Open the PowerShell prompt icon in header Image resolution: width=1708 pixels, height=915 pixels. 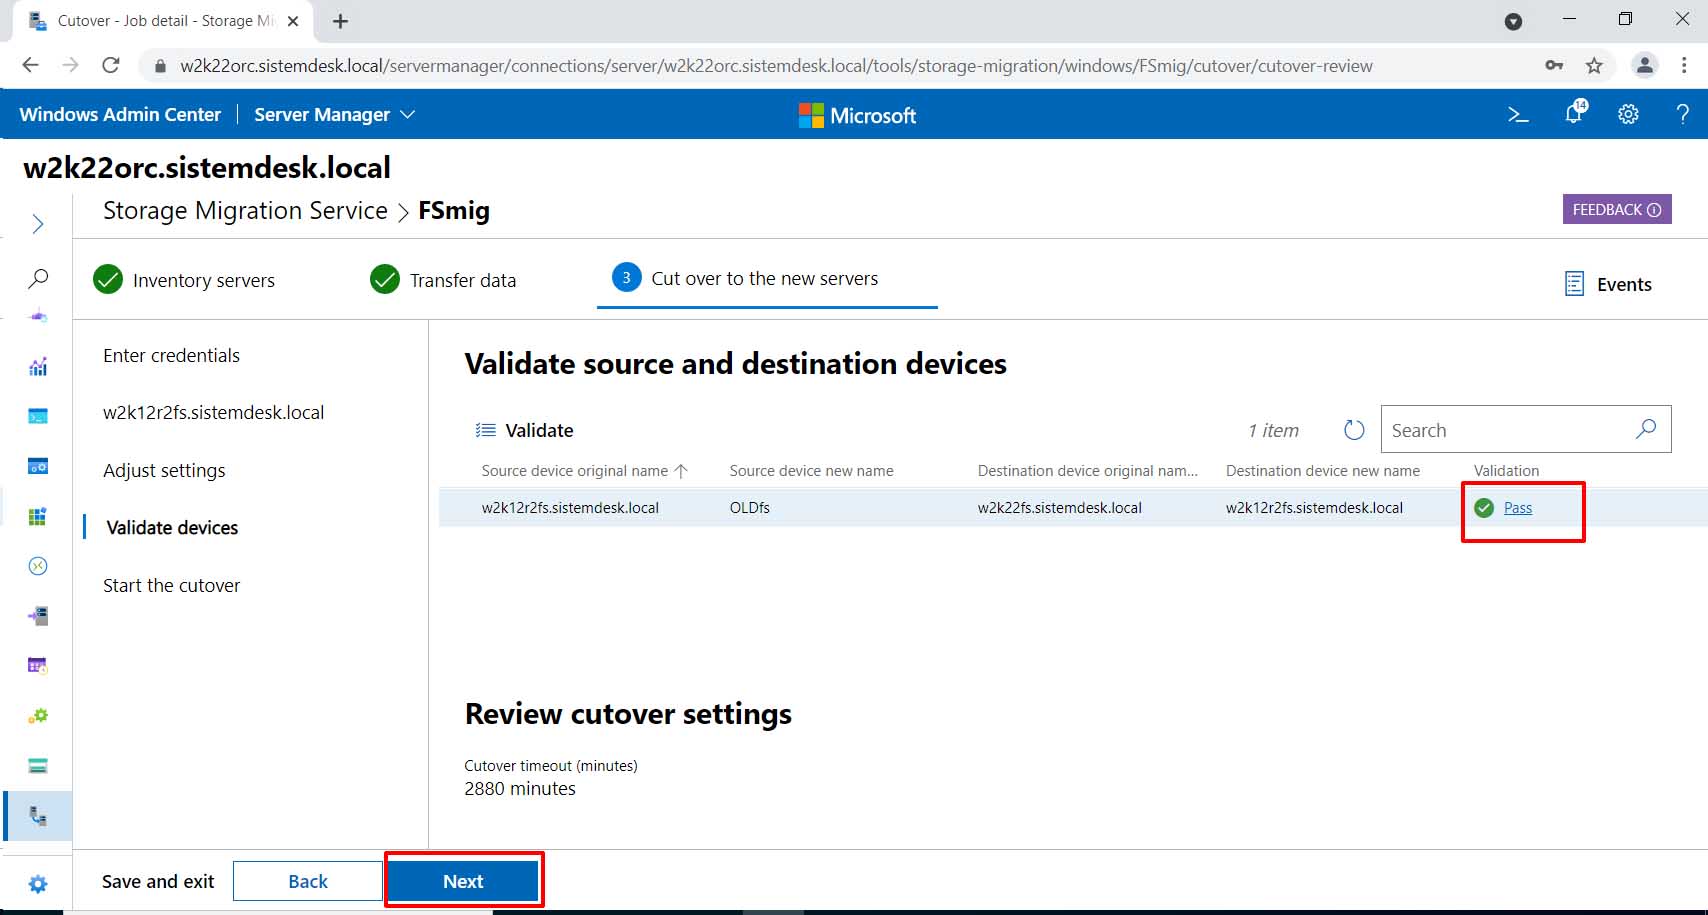click(1518, 115)
